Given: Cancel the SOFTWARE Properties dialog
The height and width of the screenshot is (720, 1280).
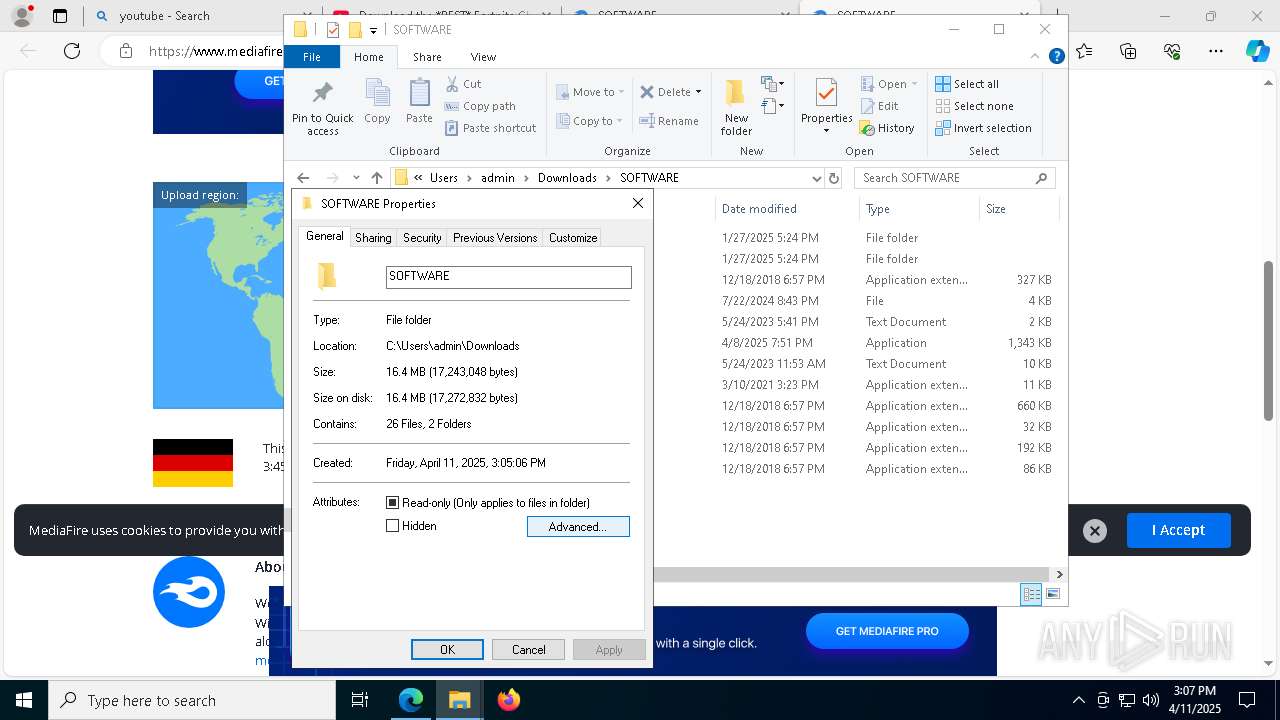Looking at the screenshot, I should pyautogui.click(x=528, y=650).
